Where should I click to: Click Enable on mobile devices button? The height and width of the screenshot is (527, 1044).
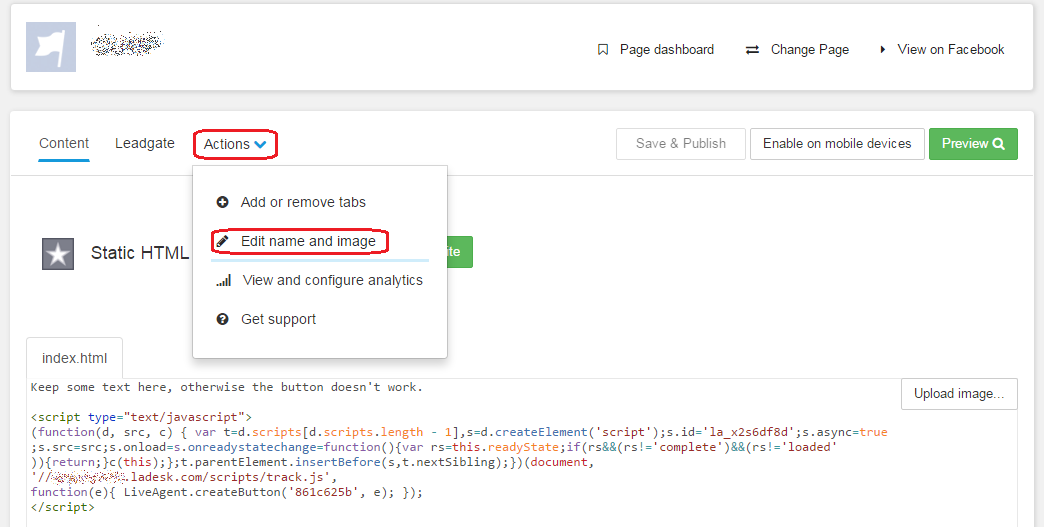[836, 143]
